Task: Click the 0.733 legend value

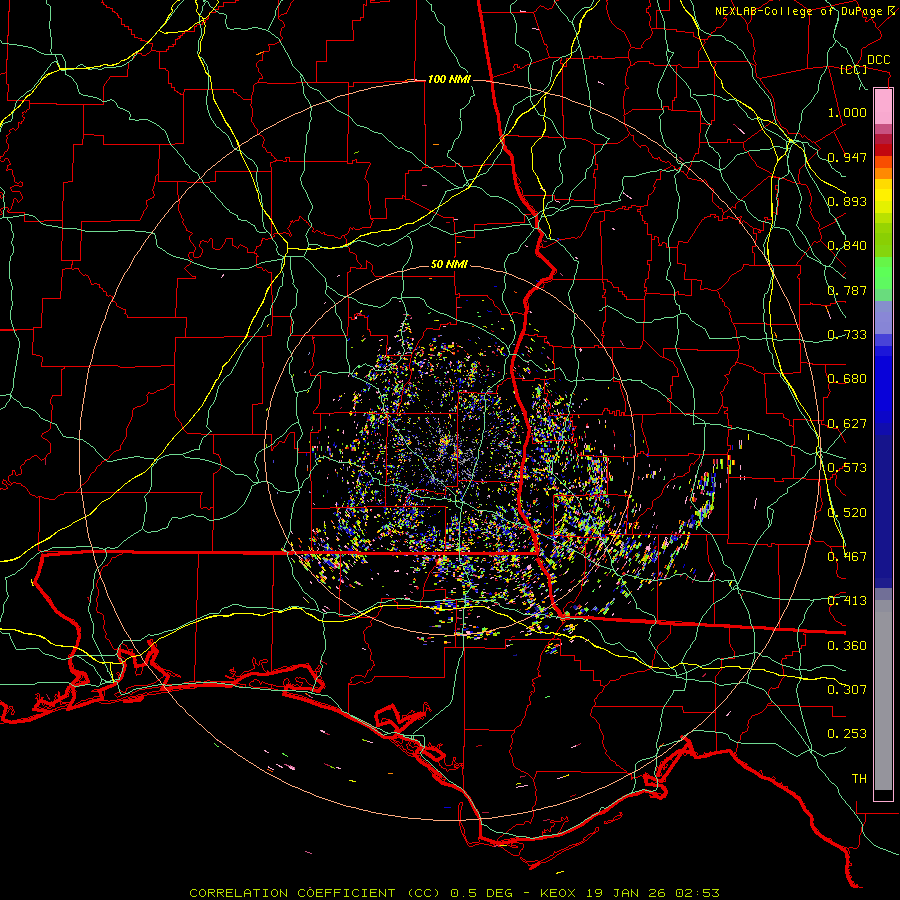Action: click(x=847, y=335)
